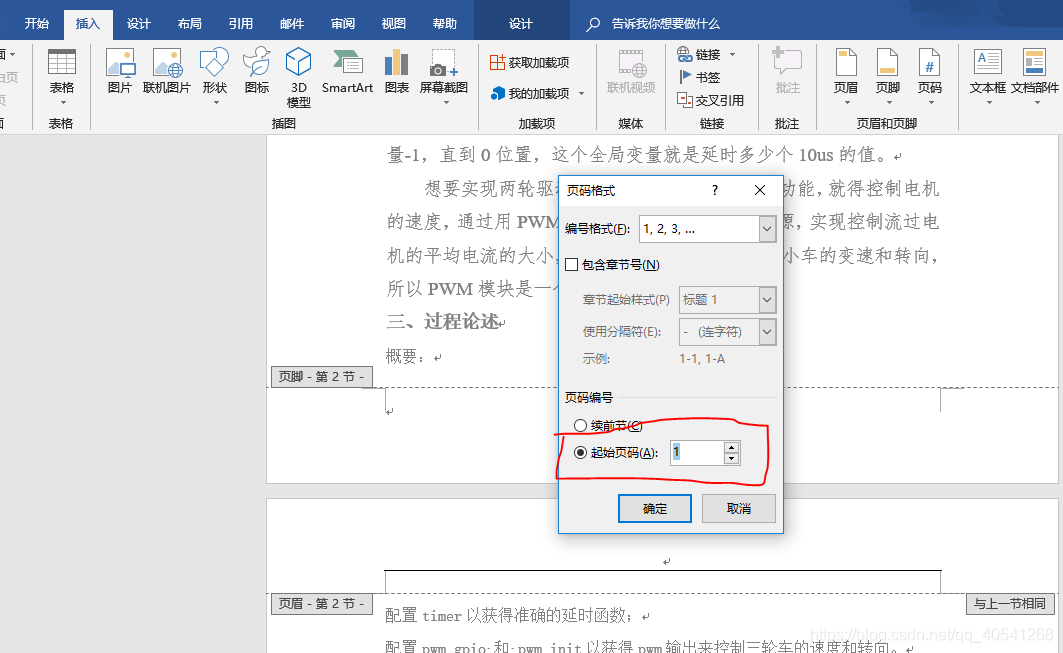1063x653 pixels.
Task: Select 起始页码 radio option
Action: (580, 452)
